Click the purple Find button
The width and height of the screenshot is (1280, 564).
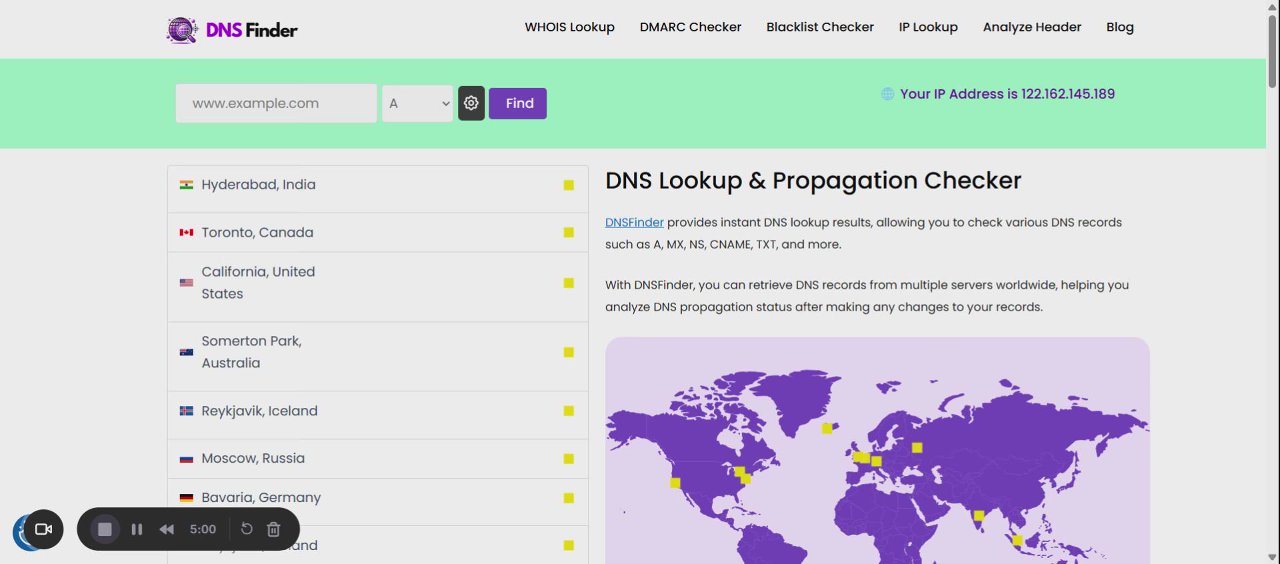tap(518, 103)
